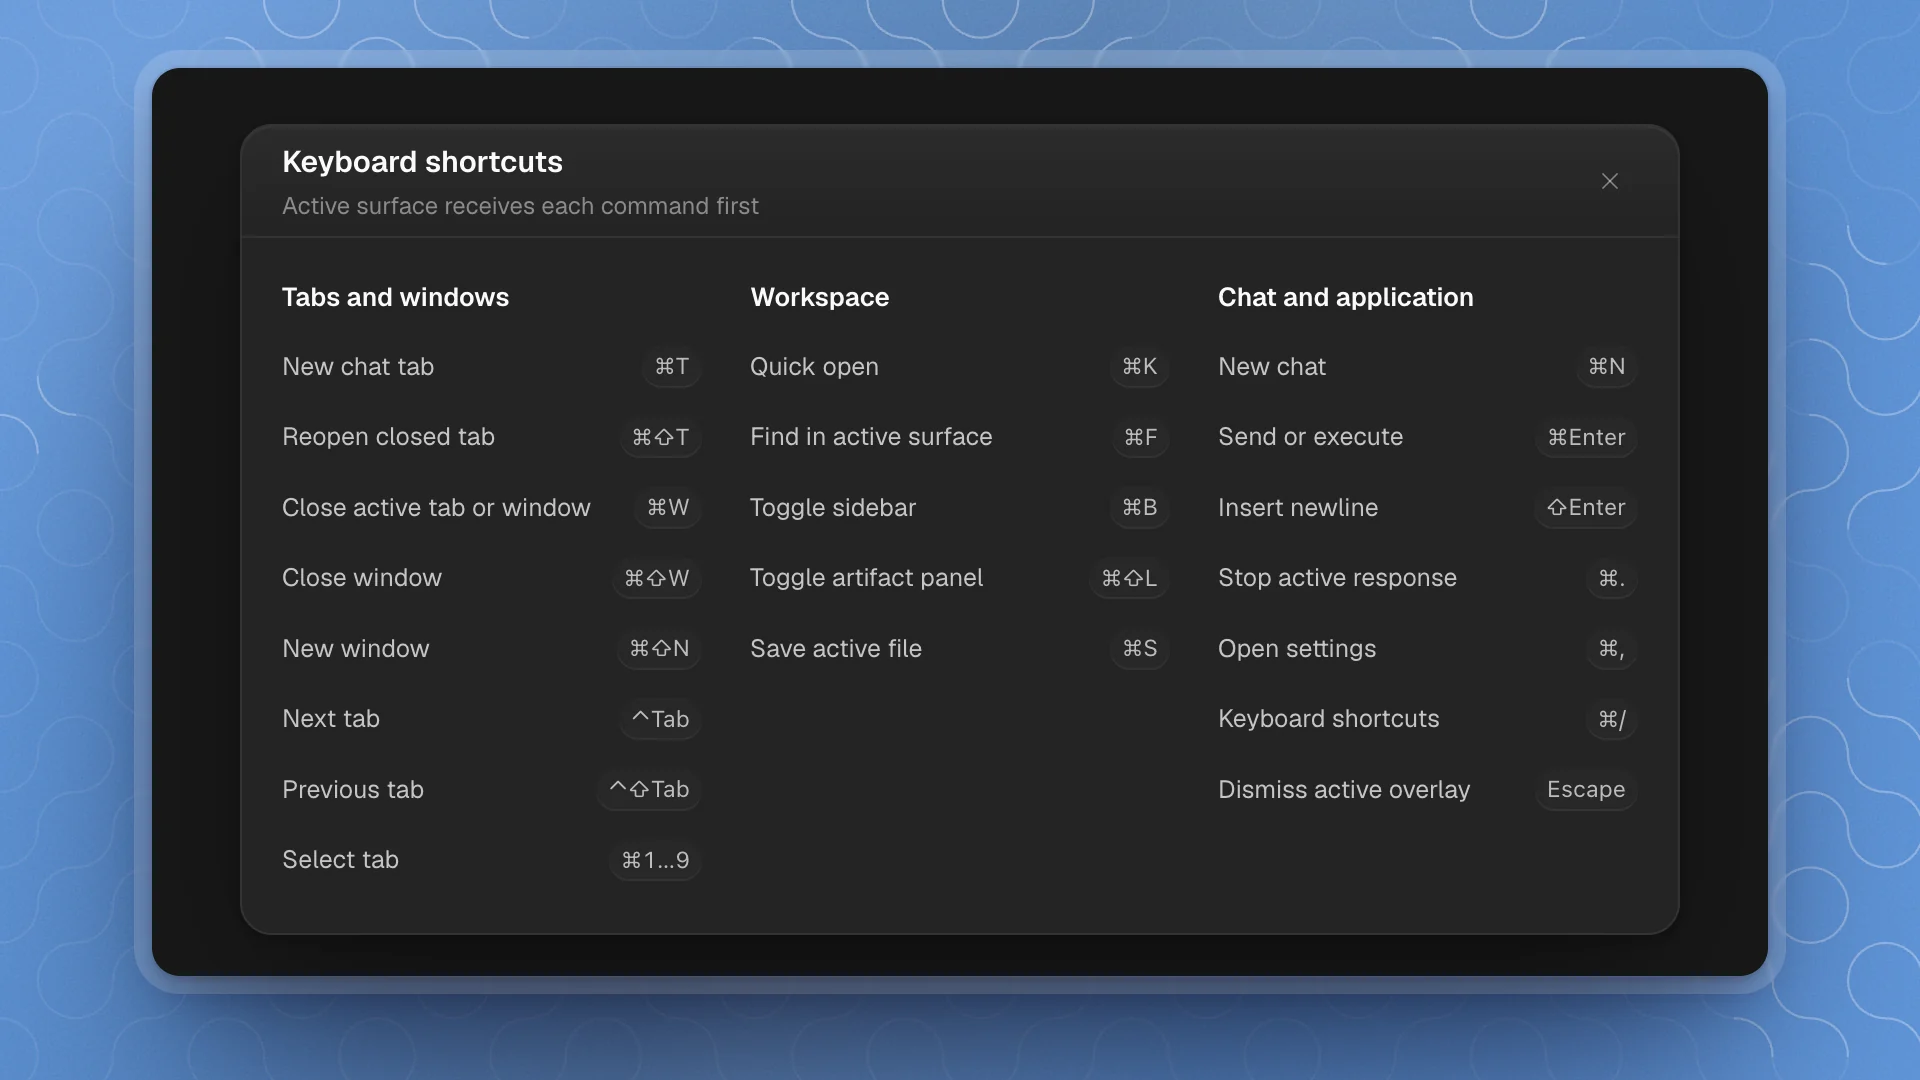The image size is (1920, 1080).
Task: Click the 'Insert newline' row label
Action: coord(1298,508)
